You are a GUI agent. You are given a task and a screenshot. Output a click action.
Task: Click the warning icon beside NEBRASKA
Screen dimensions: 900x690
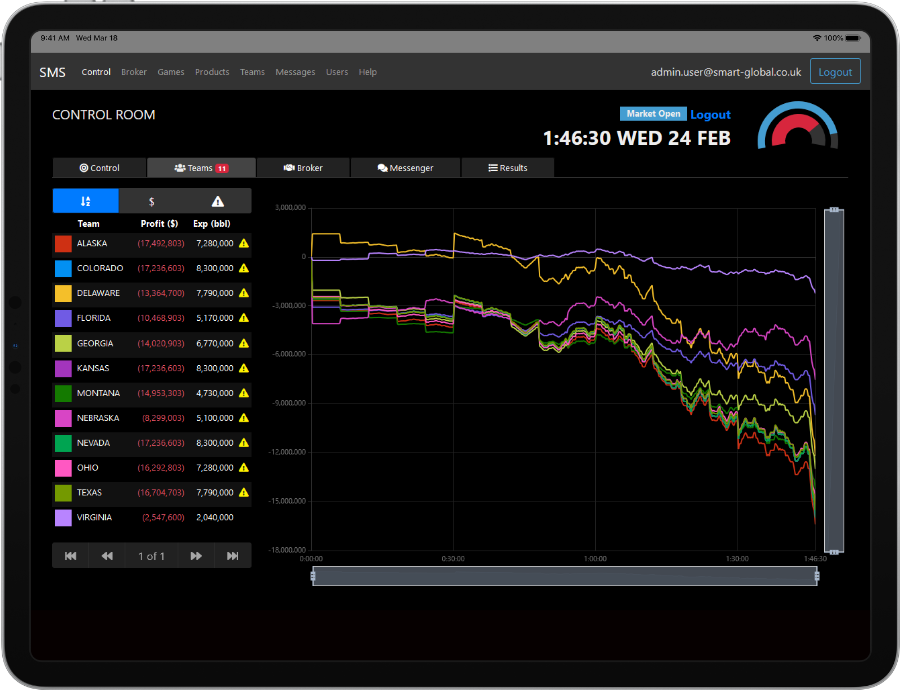pyautogui.click(x=244, y=418)
